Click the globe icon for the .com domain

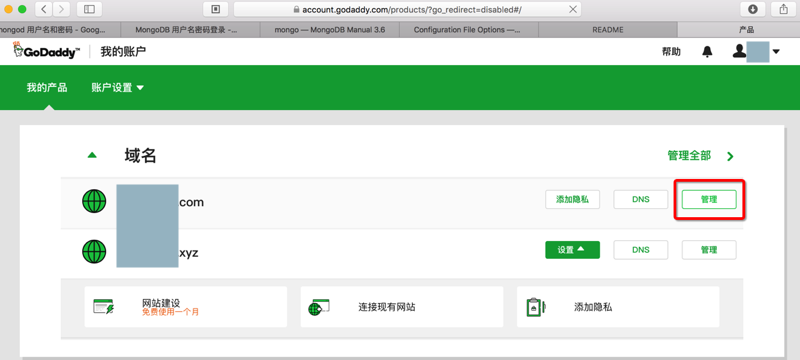[94, 201]
